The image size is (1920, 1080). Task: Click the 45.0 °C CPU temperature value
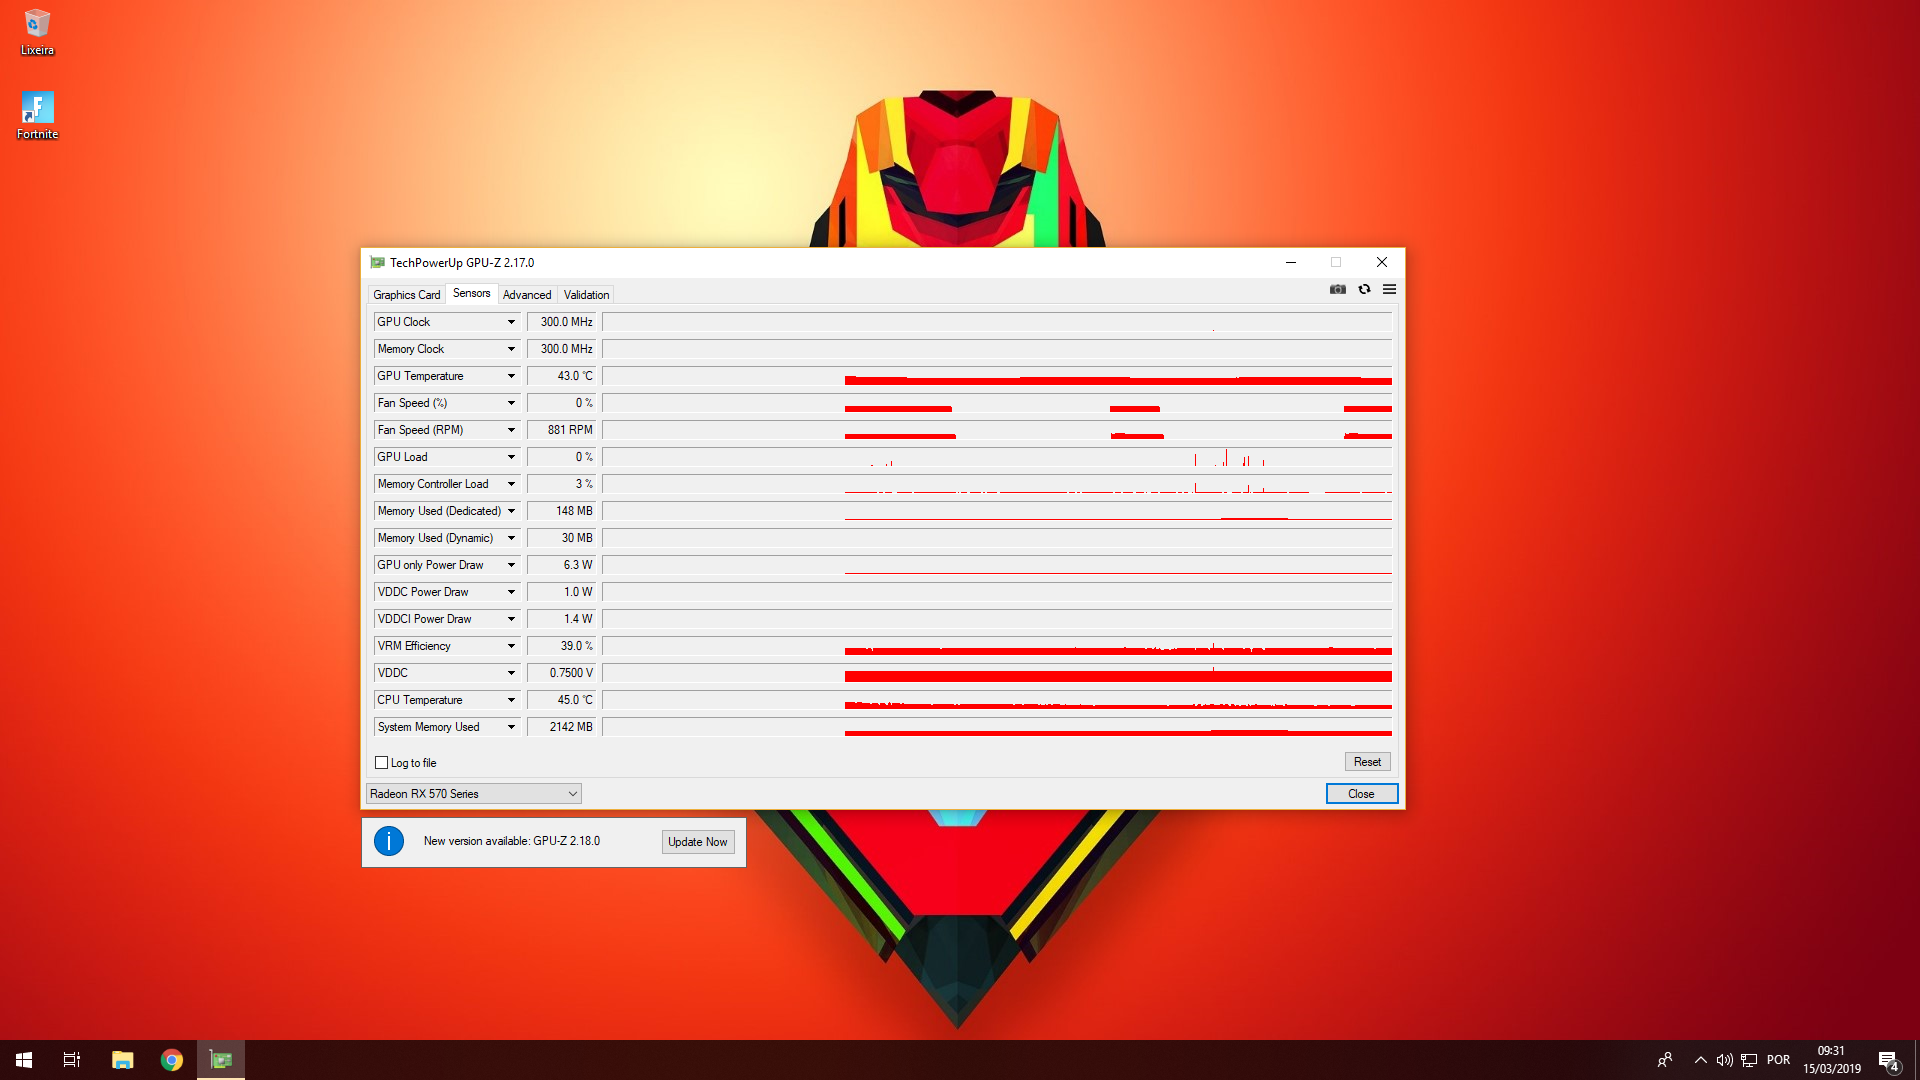pos(561,700)
